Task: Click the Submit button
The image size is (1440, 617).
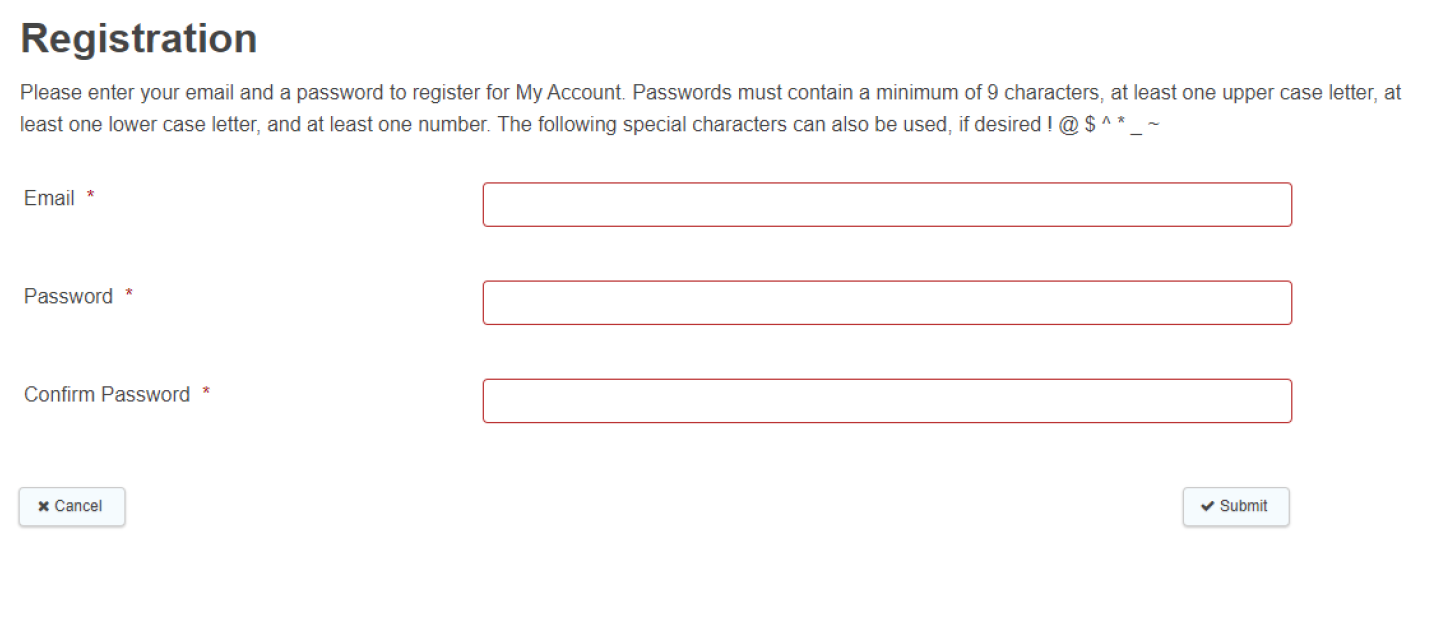Action: click(1235, 506)
